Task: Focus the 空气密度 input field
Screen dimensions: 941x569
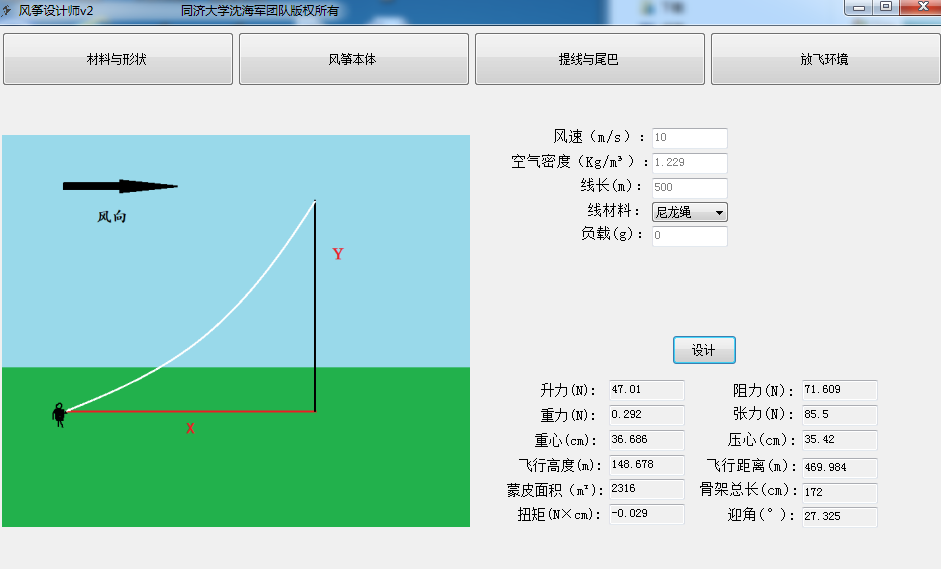Action: pos(689,163)
